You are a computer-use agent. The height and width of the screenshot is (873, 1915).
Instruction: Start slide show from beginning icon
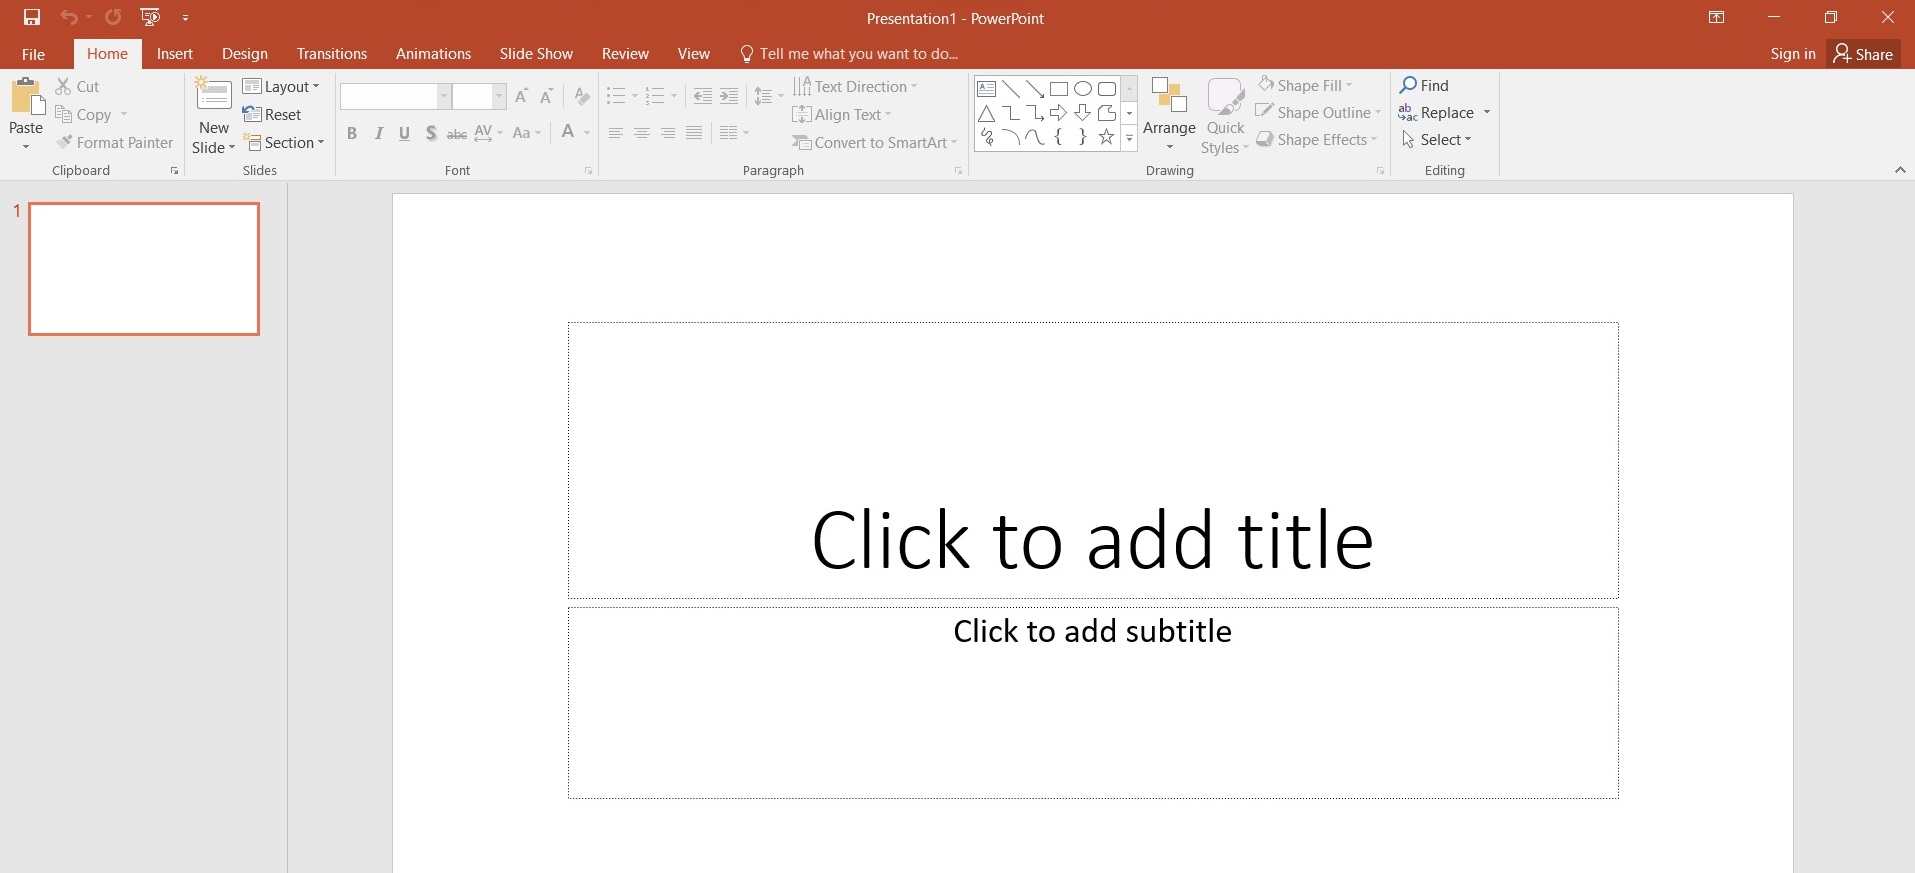click(150, 17)
